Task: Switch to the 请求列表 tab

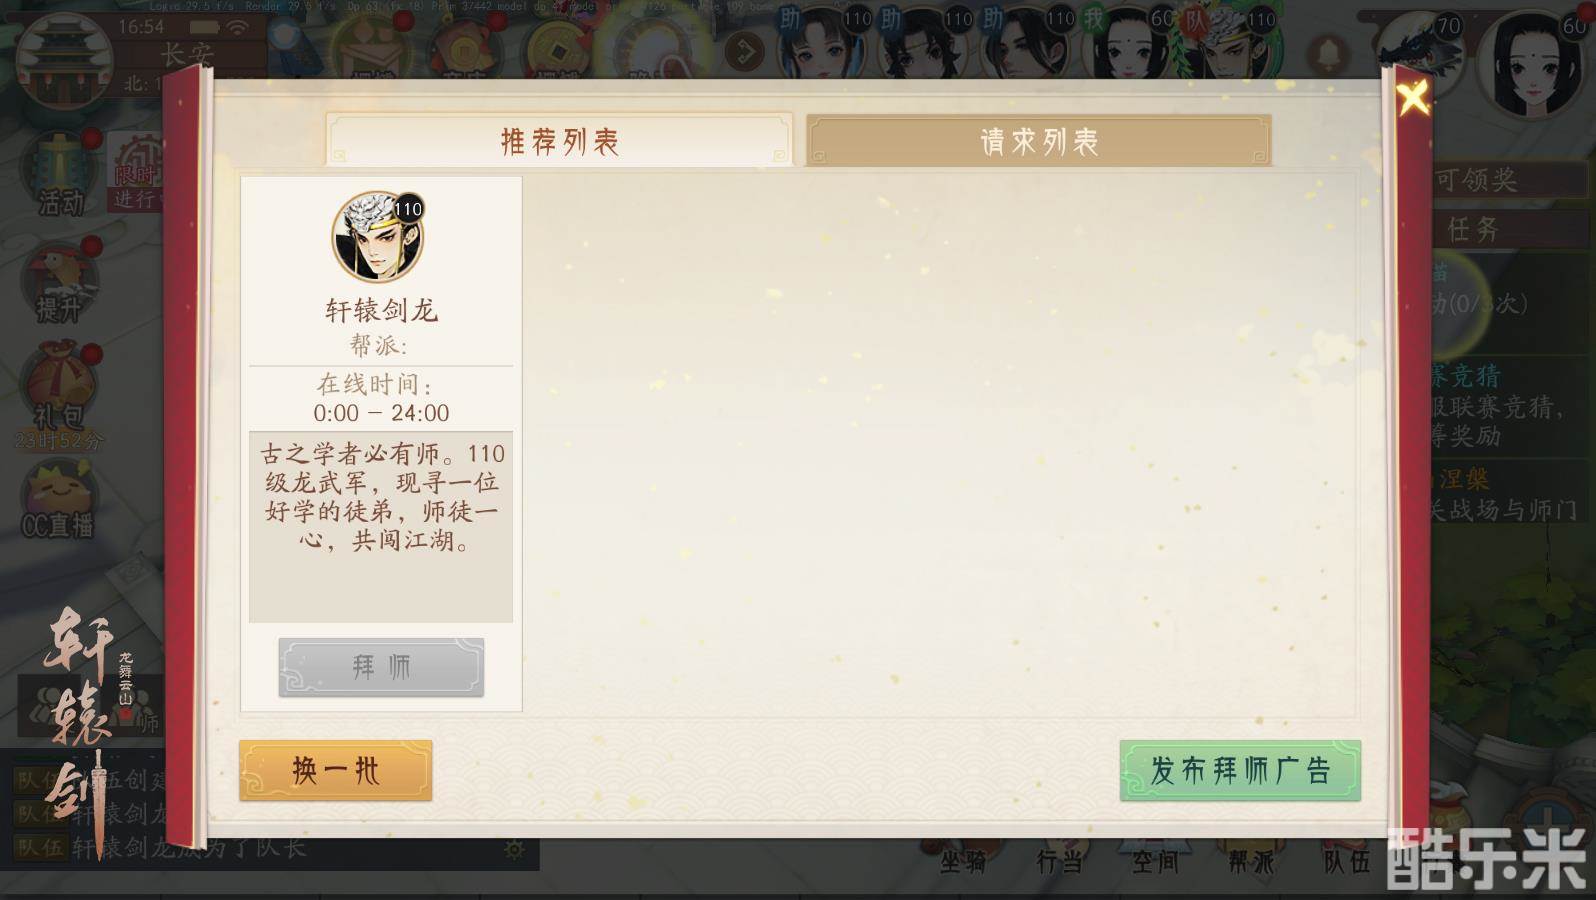Action: tap(1039, 140)
